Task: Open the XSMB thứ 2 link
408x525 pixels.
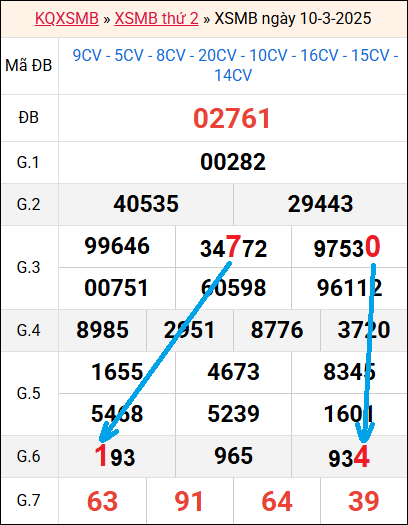Action: (156, 18)
